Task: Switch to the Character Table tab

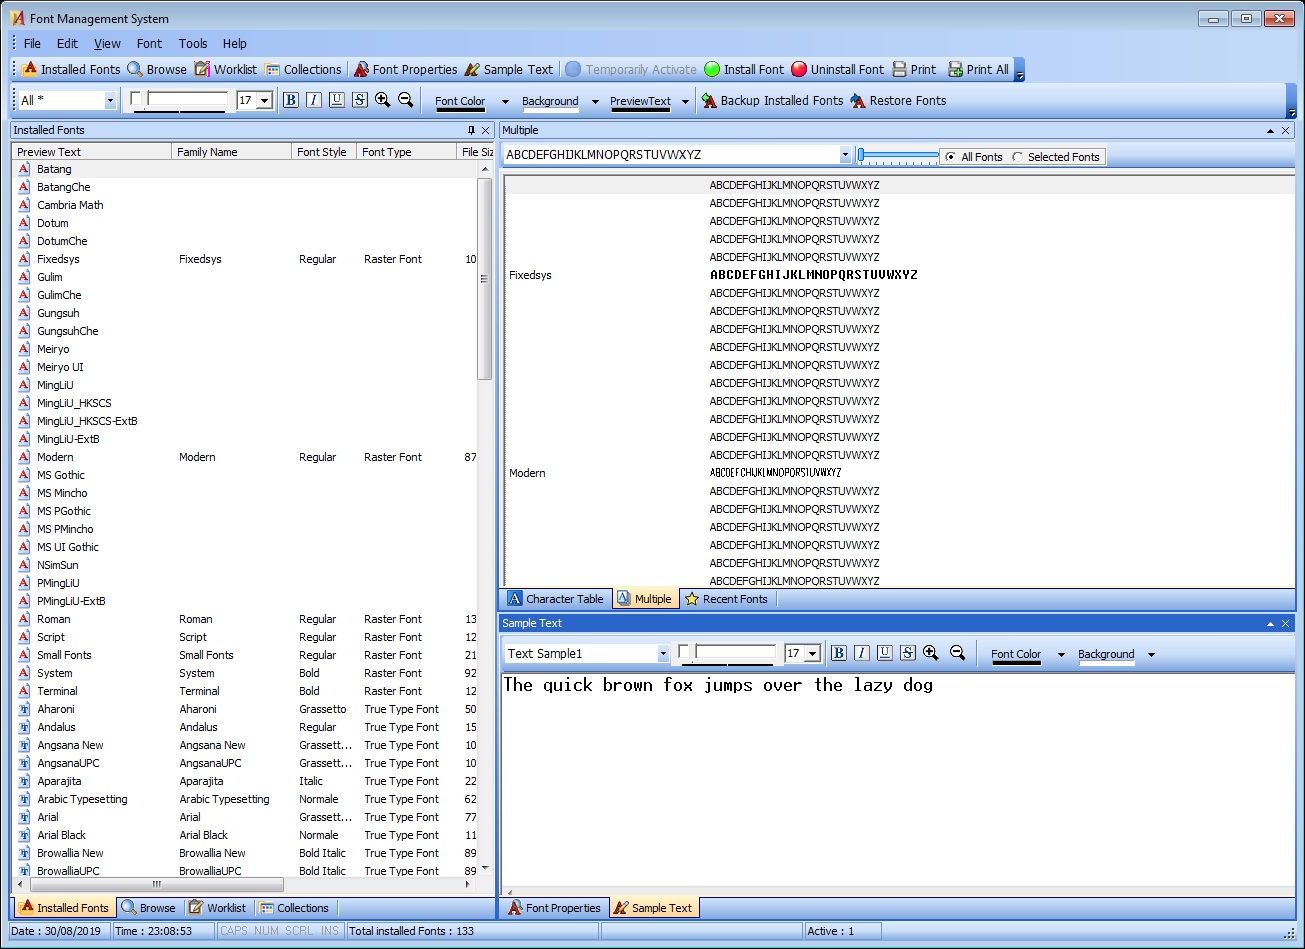Action: [555, 598]
